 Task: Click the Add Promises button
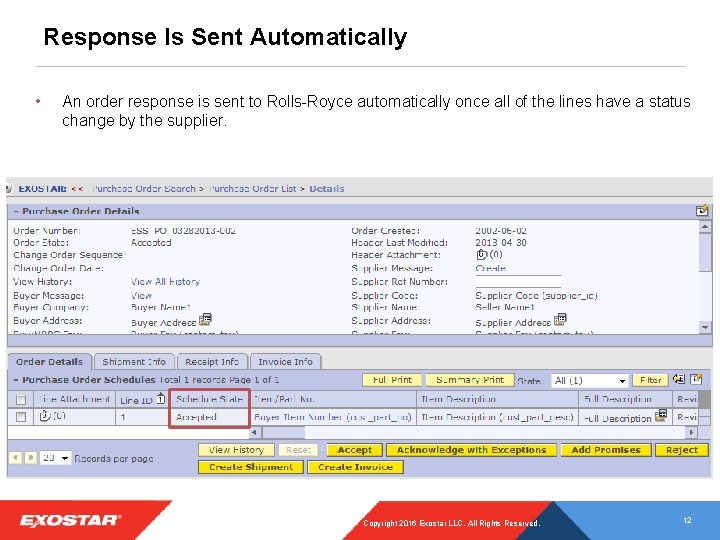click(606, 450)
